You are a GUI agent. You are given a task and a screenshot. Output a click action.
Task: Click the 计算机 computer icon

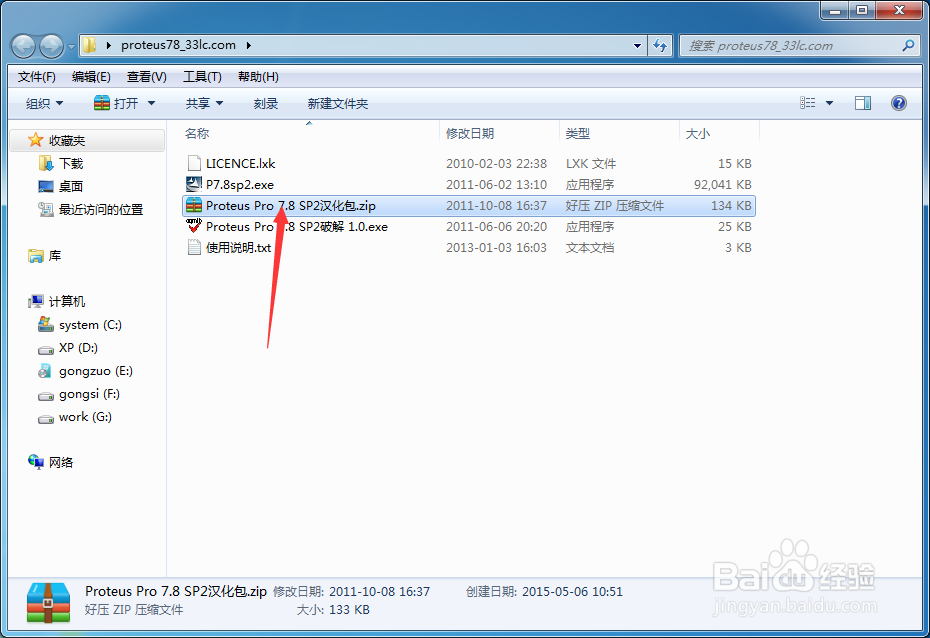pos(36,301)
